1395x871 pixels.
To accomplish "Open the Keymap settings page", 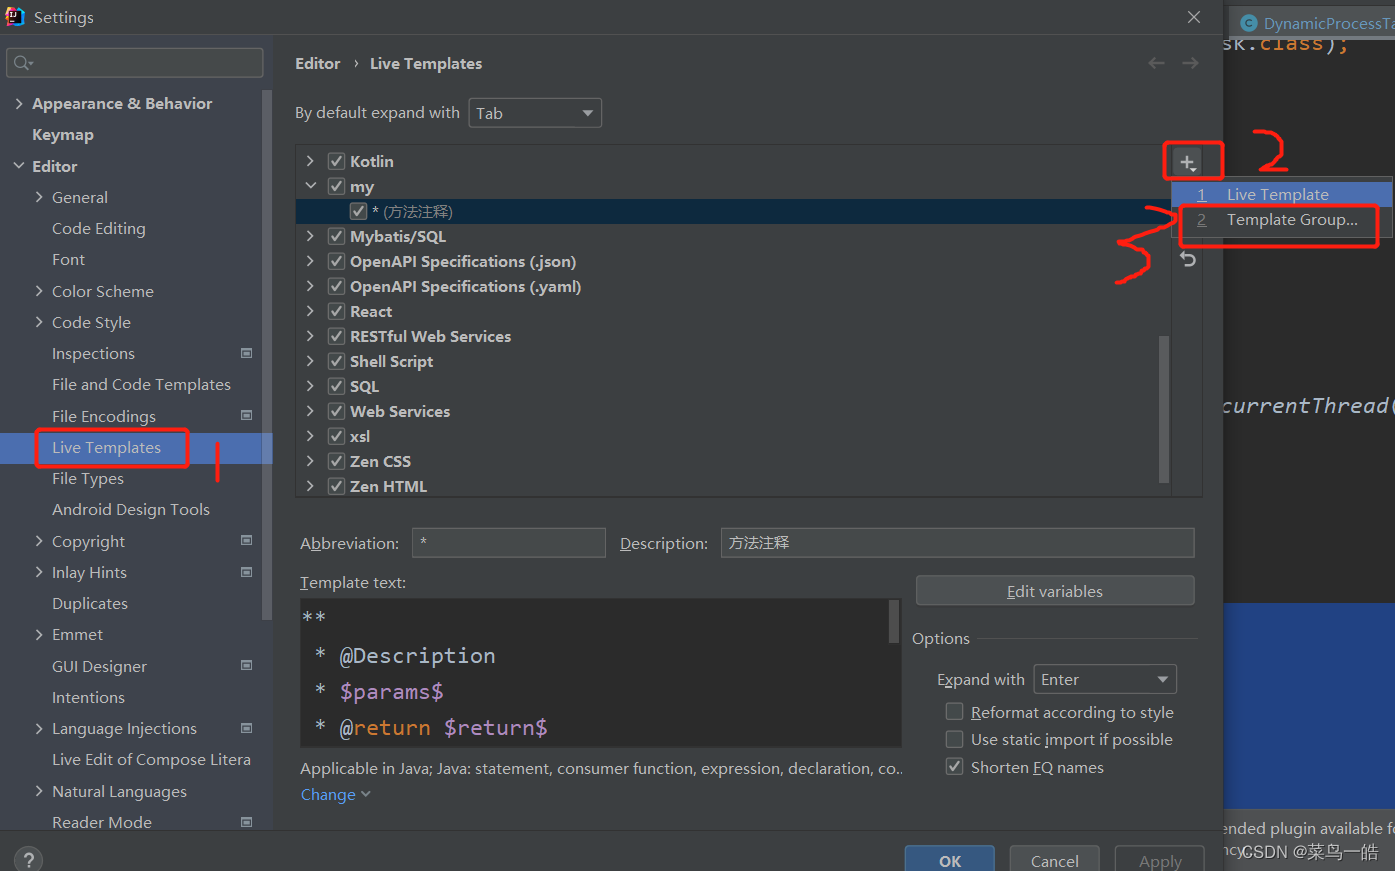I will pyautogui.click(x=63, y=134).
